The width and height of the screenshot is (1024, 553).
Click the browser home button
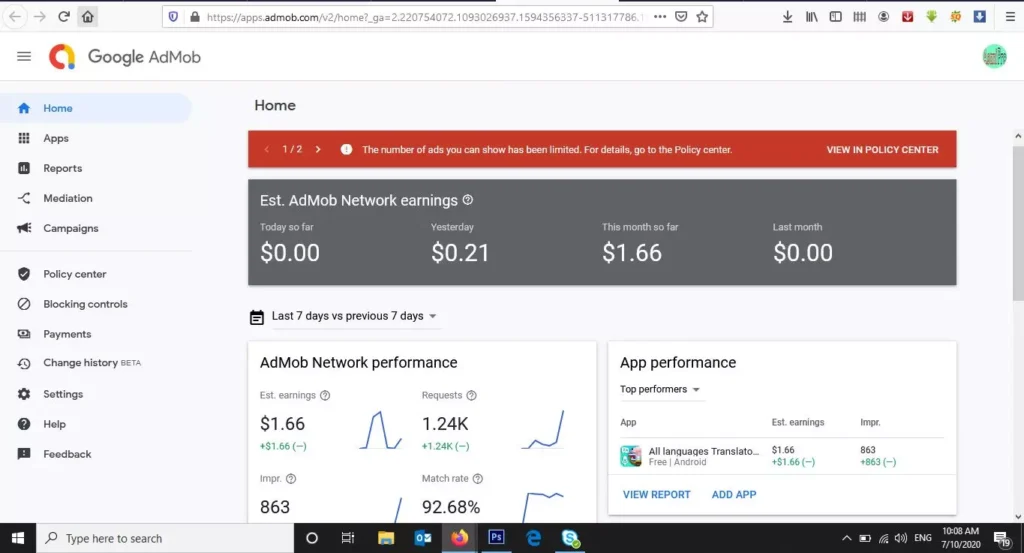coord(88,17)
